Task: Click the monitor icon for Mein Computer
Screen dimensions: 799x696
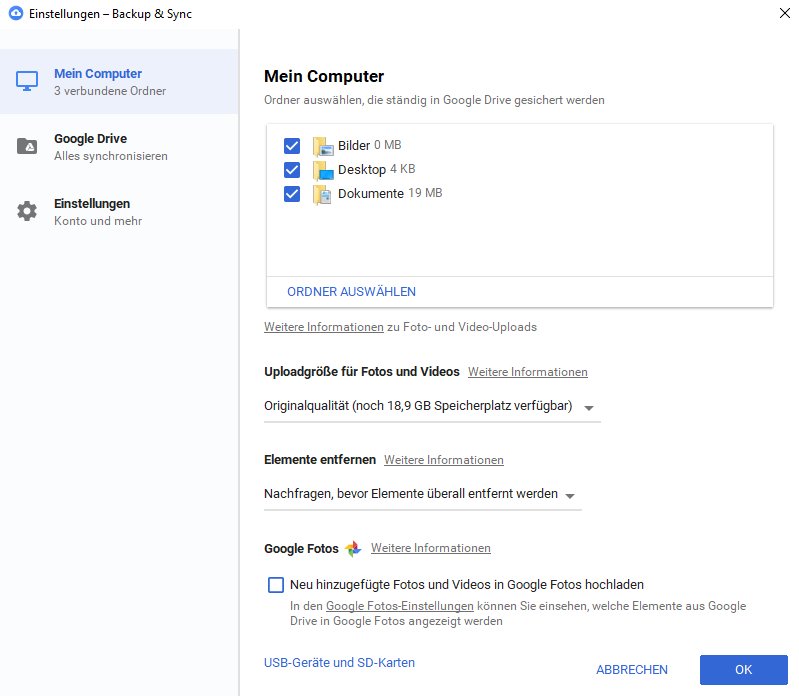Action: pyautogui.click(x=27, y=81)
